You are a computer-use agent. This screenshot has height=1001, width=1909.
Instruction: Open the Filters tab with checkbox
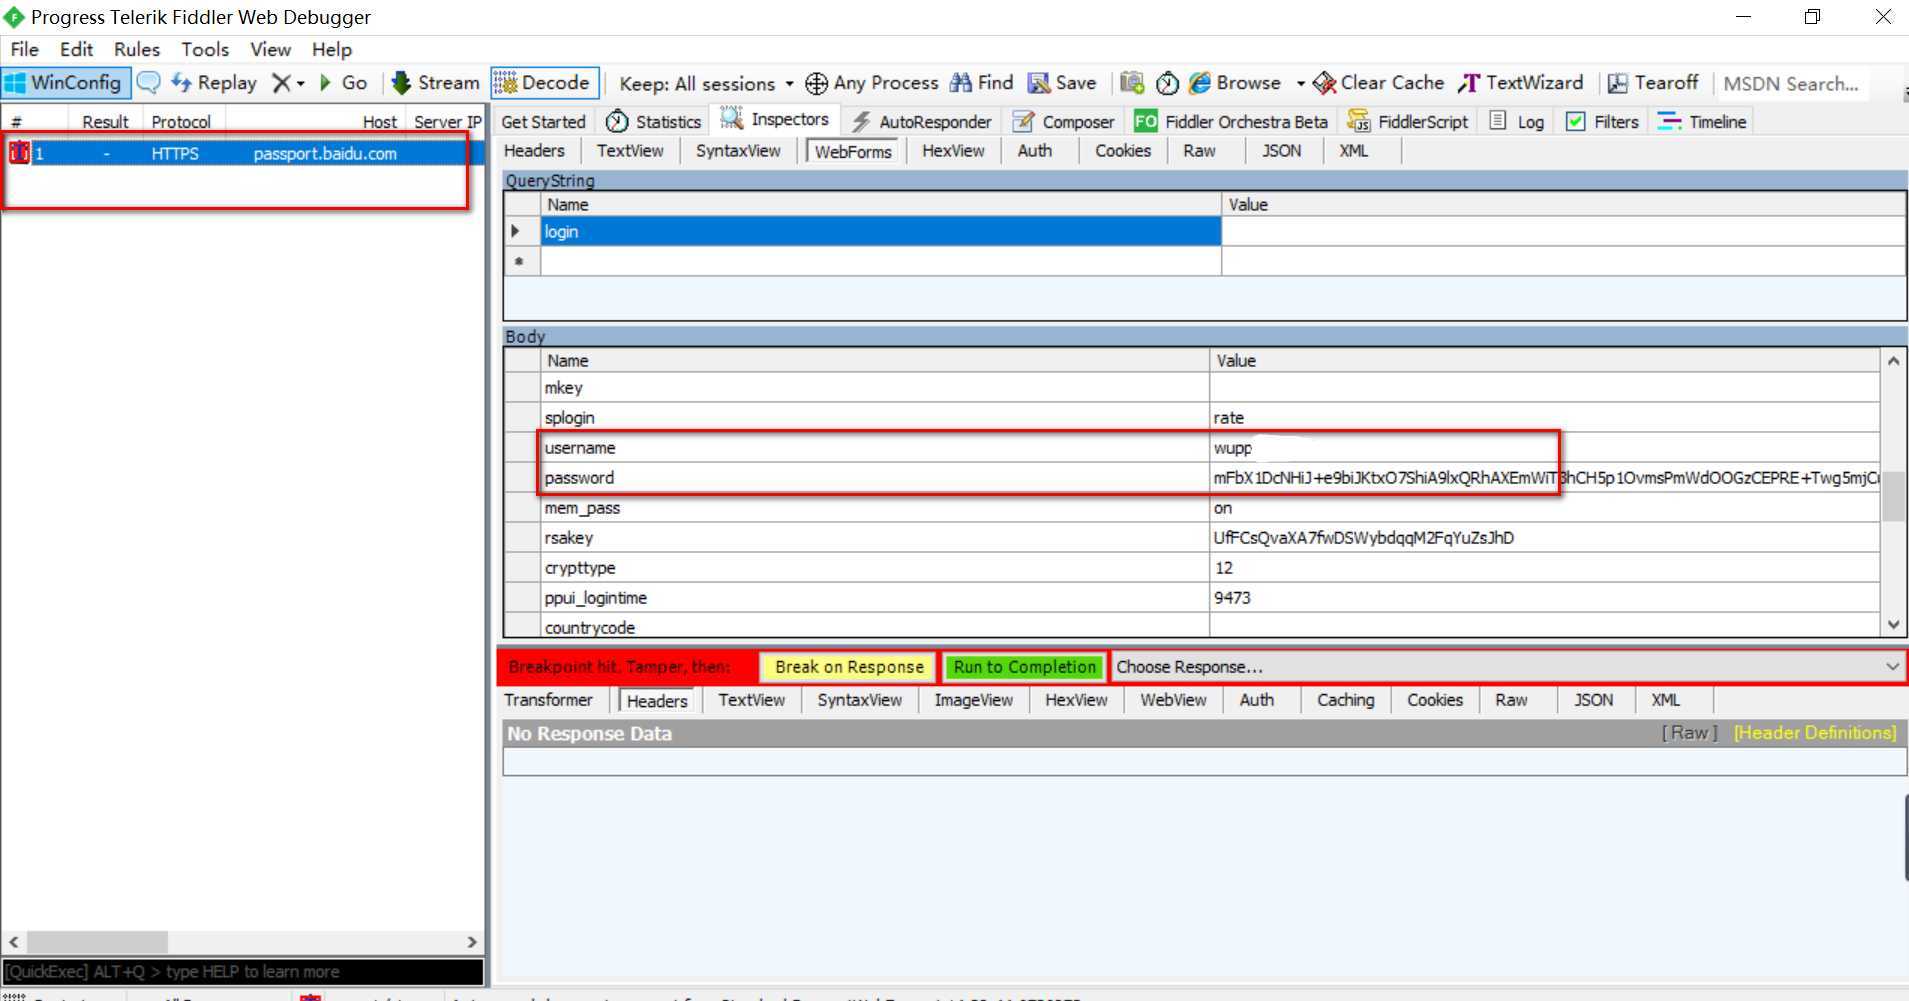(x=1601, y=122)
